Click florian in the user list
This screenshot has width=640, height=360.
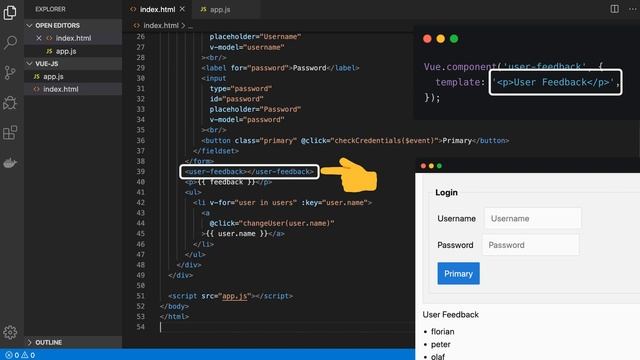pos(442,331)
